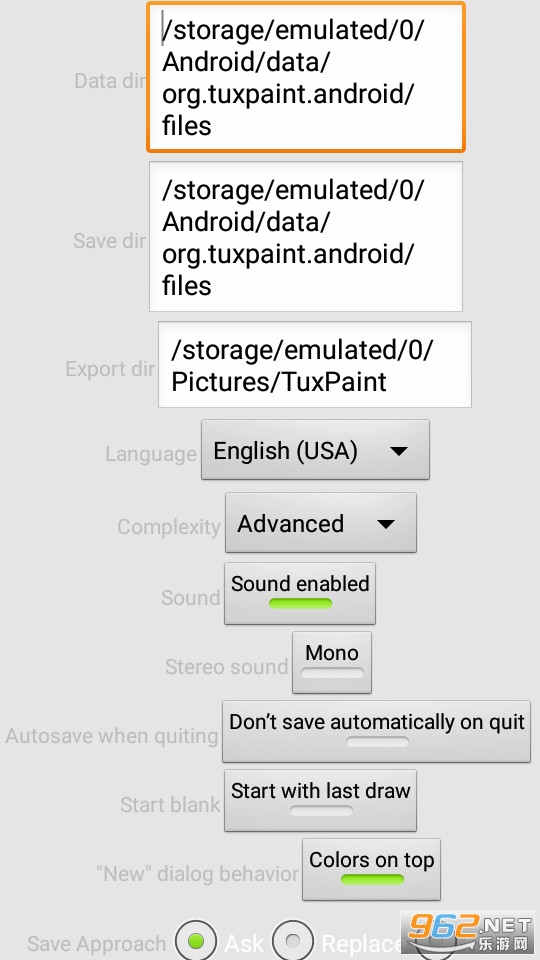This screenshot has height=960, width=540.
Task: Click the green indicator under Colors on top
Action: pos(372,879)
